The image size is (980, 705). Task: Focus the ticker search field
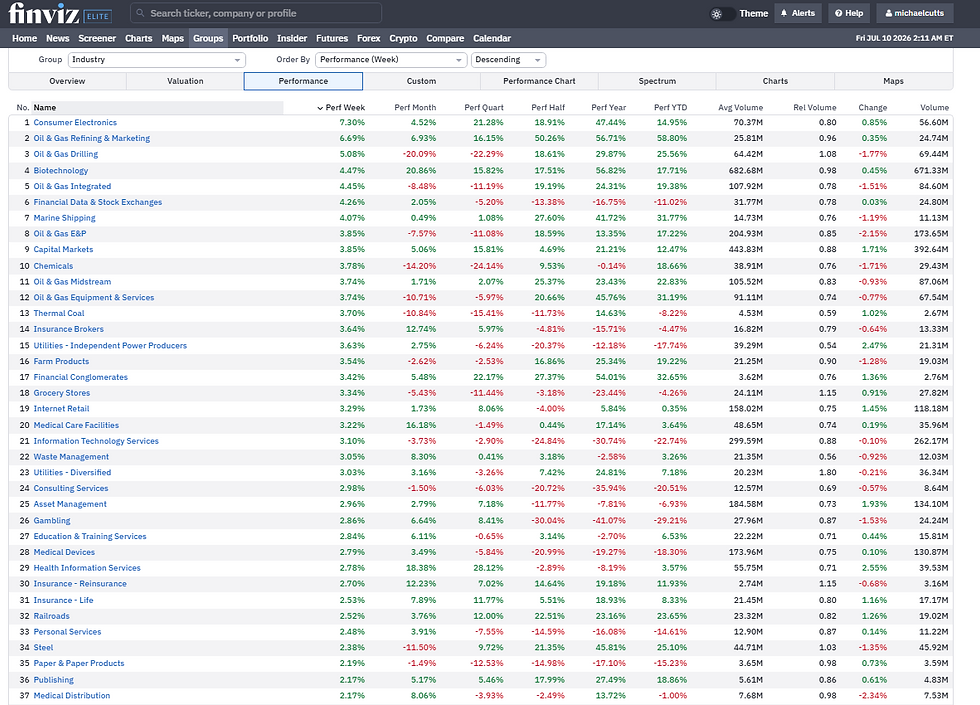tap(256, 13)
